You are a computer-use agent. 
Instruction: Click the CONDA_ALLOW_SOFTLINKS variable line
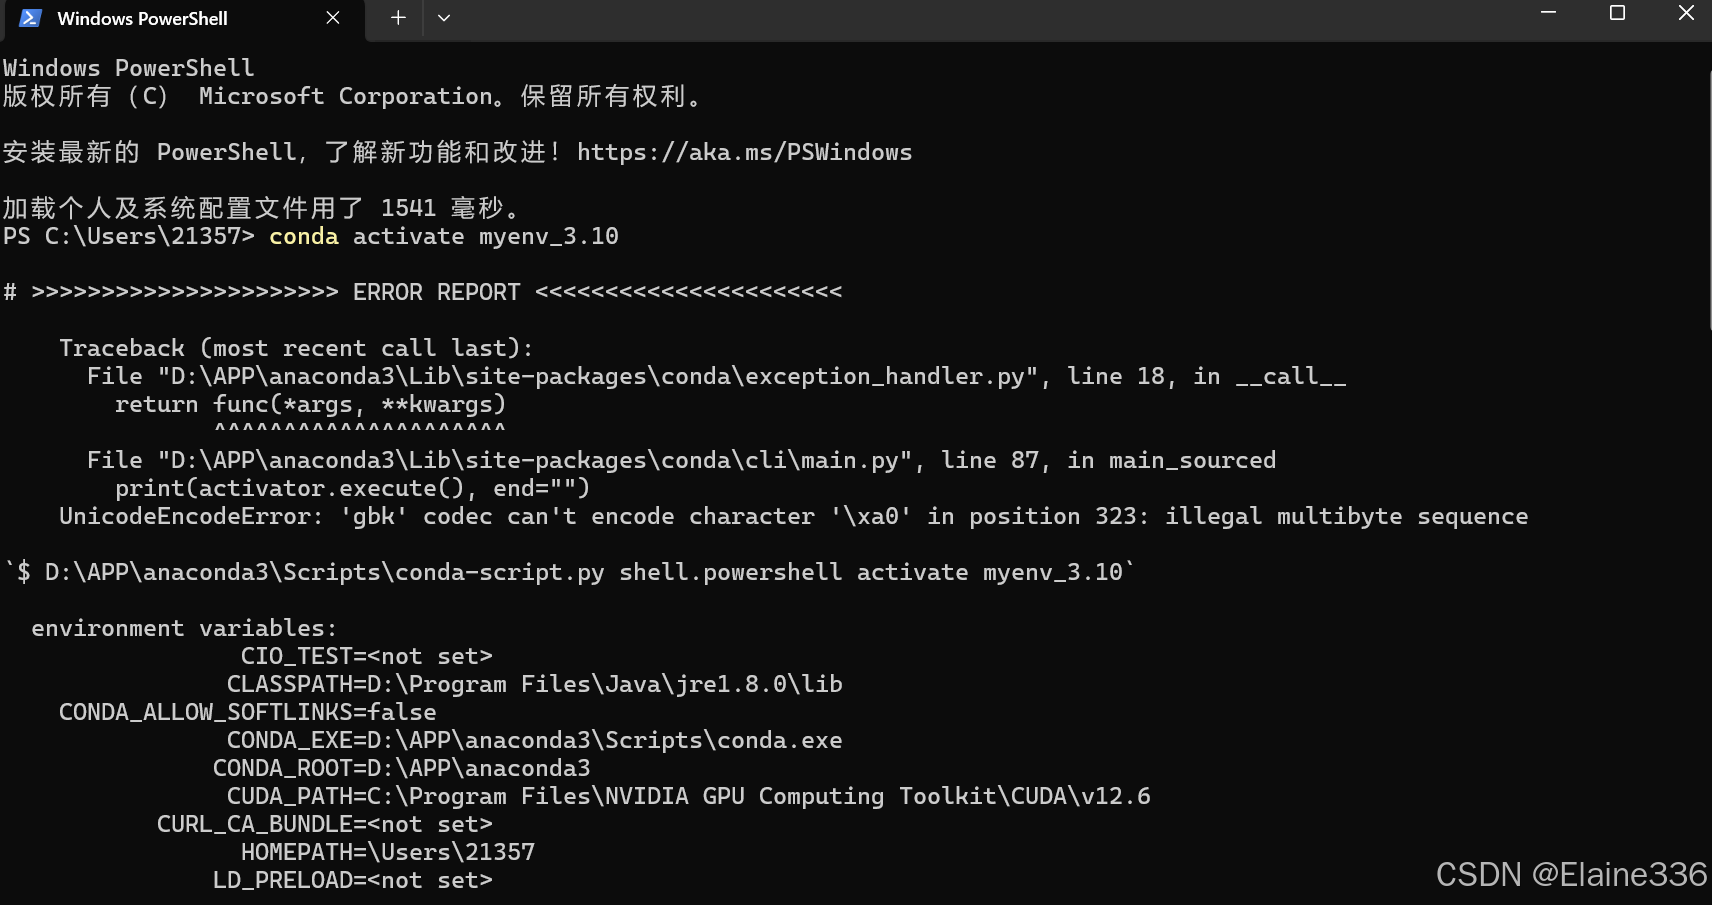[x=247, y=712]
